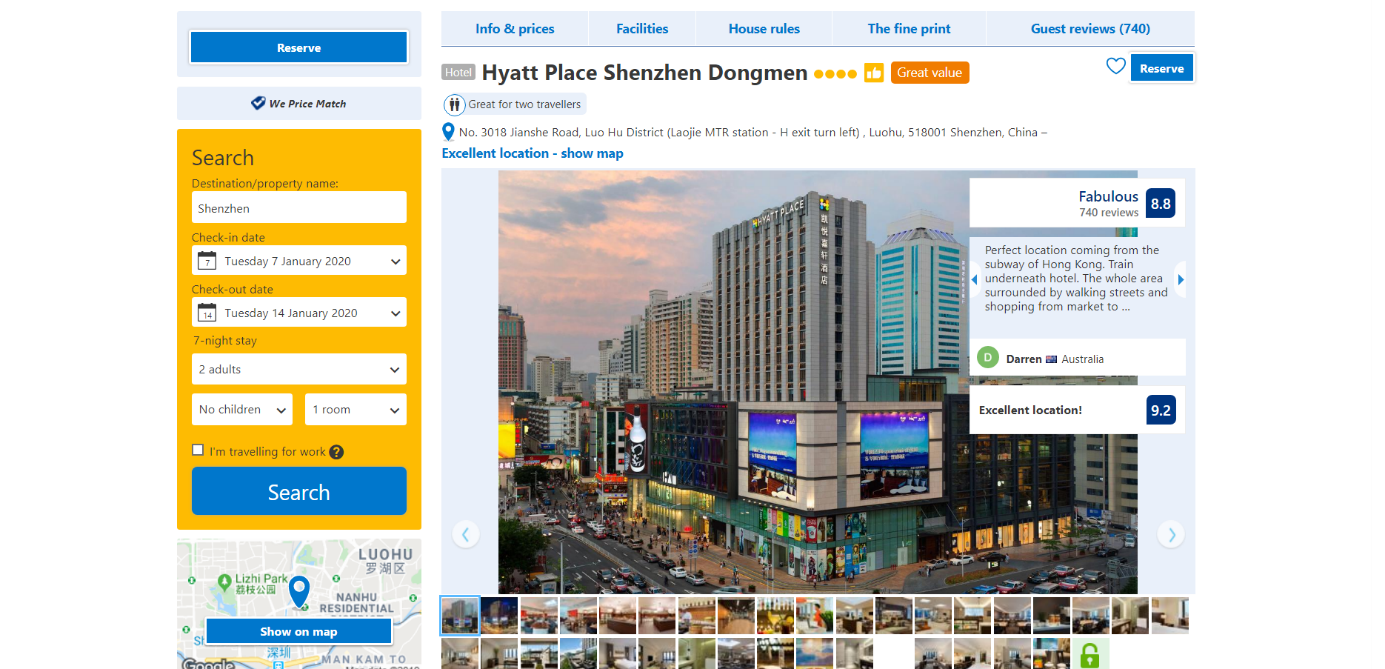Select the night-time hotel exterior thumbnail
The width and height of the screenshot is (1385, 669).
[500, 615]
